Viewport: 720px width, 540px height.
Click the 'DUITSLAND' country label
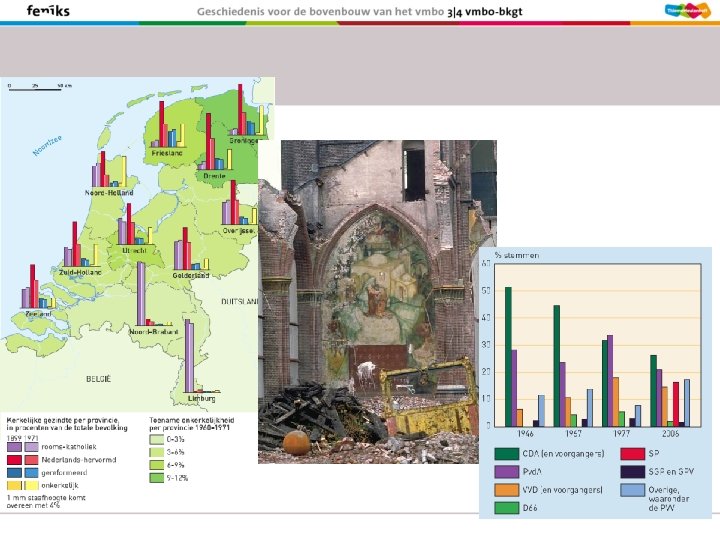[x=239, y=302]
